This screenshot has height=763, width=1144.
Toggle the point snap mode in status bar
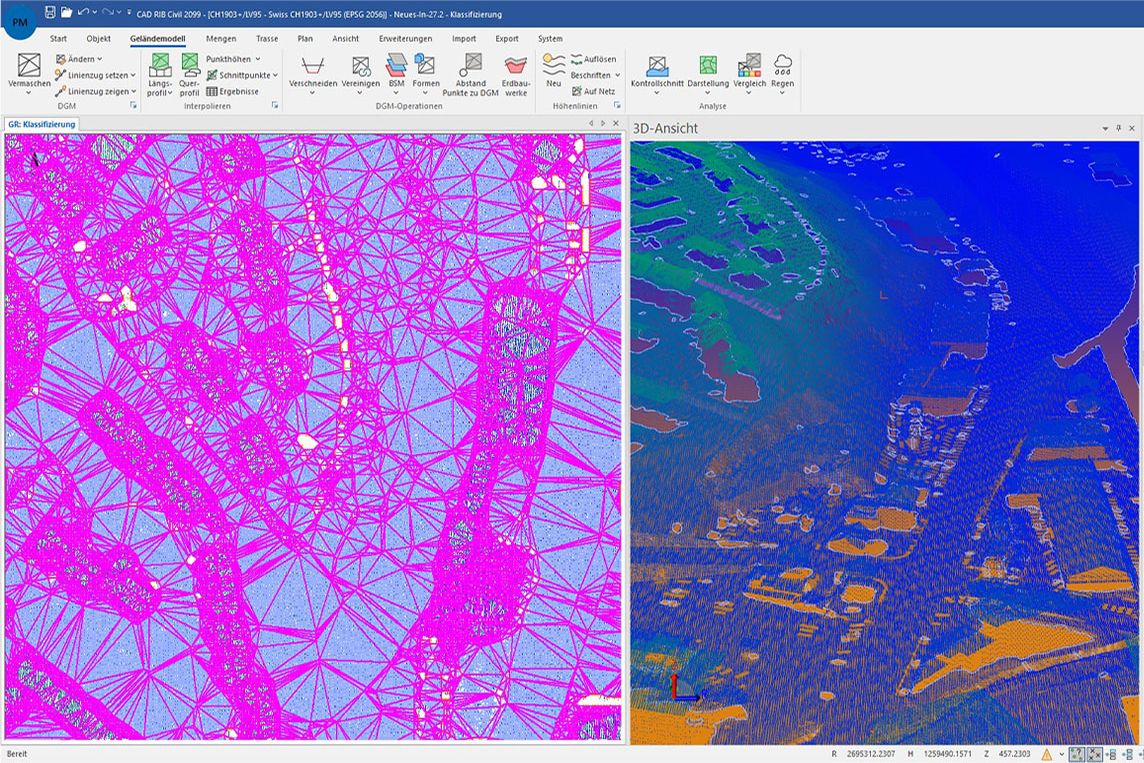click(x=1076, y=754)
